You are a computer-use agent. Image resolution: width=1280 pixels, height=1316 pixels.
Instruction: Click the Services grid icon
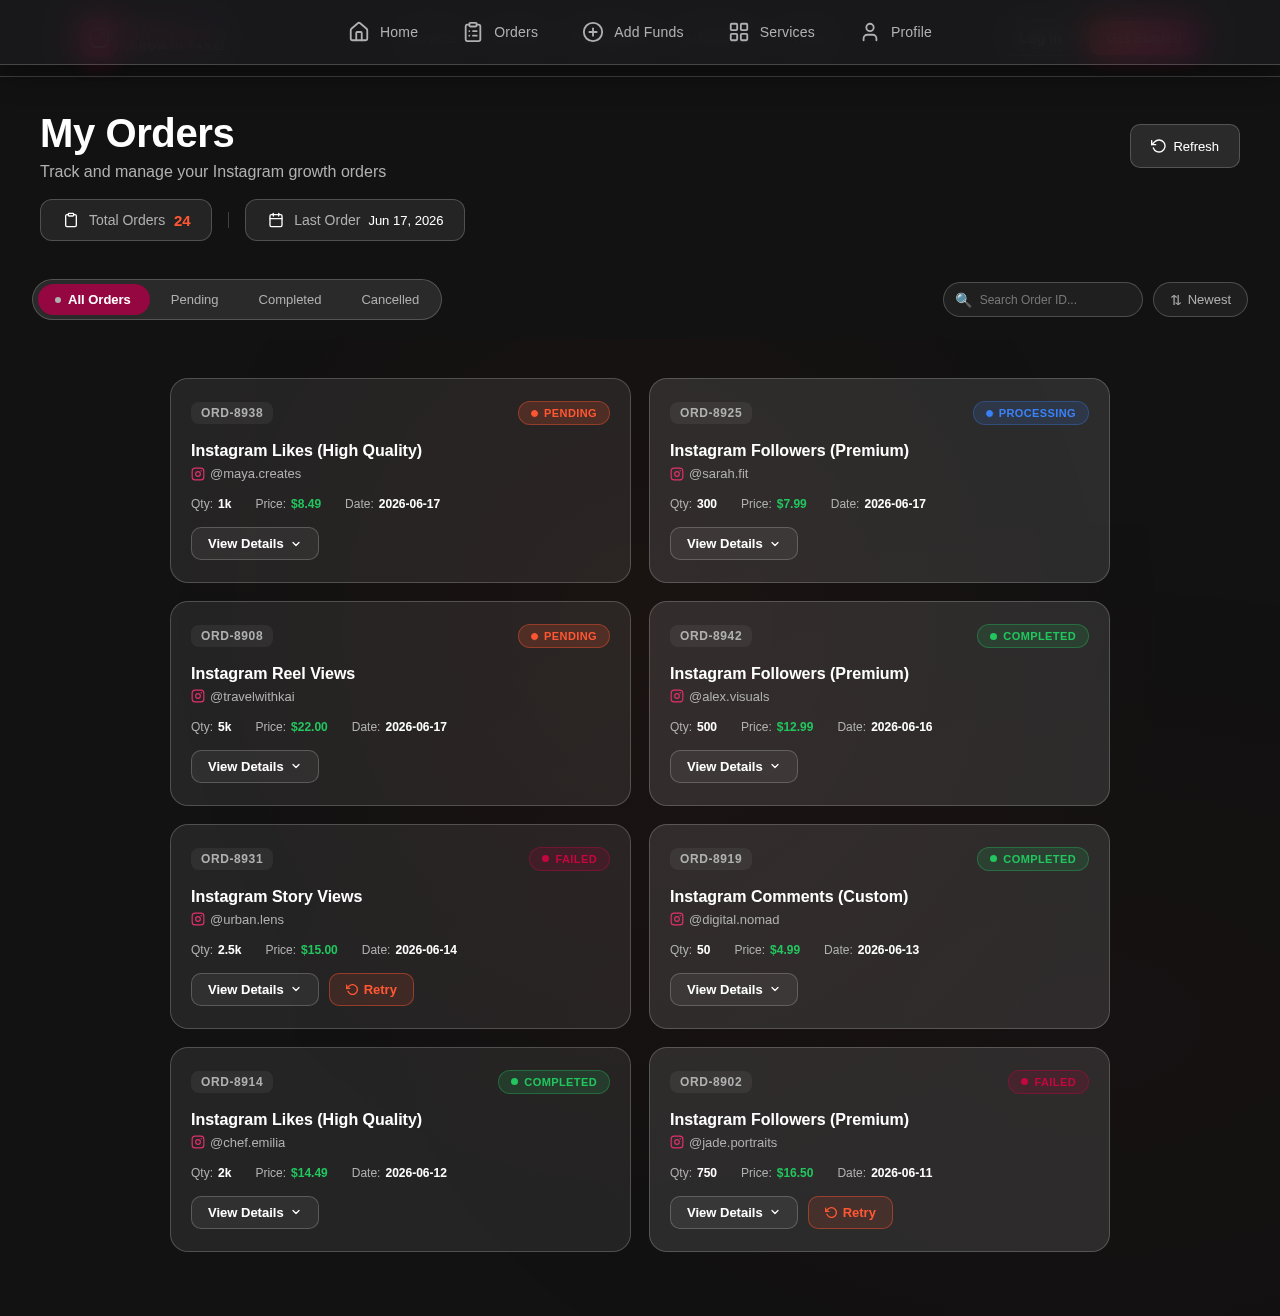pyautogui.click(x=739, y=32)
